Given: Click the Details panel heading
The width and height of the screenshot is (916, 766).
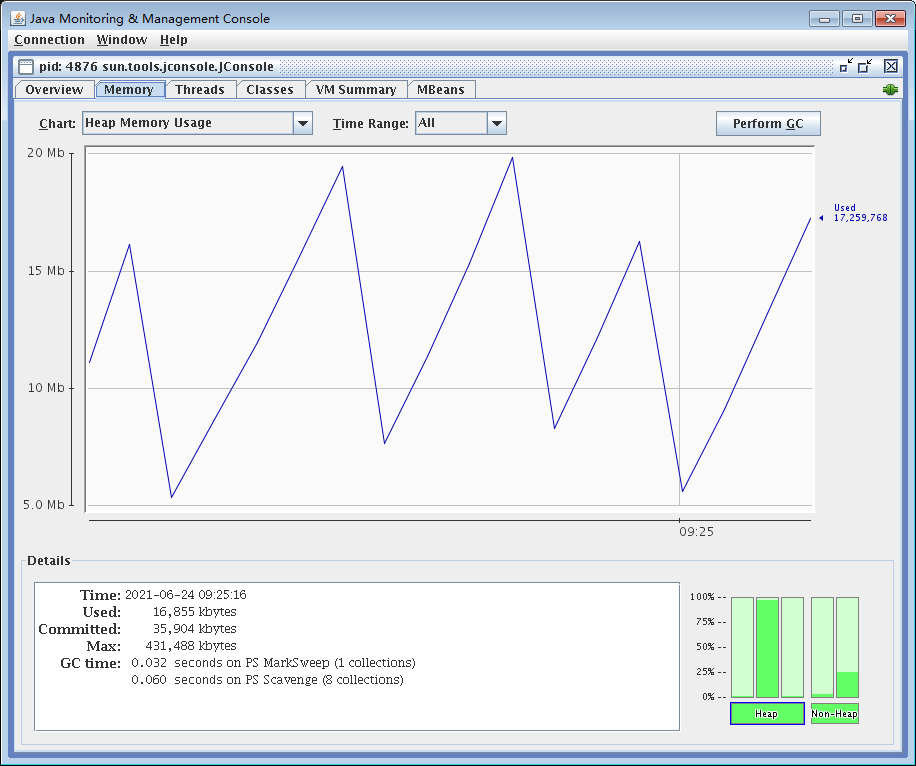Looking at the screenshot, I should 48,561.
